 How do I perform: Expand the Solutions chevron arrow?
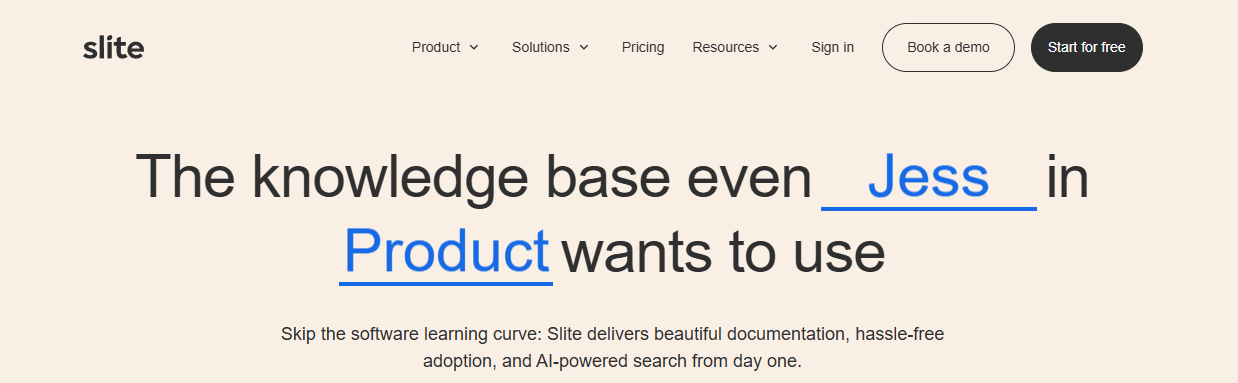[584, 47]
